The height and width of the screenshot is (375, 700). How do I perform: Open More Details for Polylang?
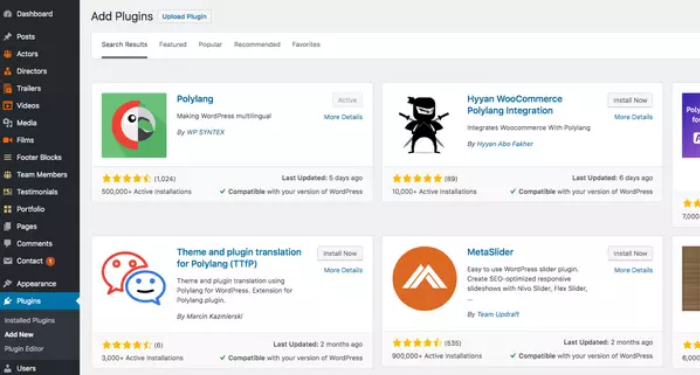(x=343, y=117)
